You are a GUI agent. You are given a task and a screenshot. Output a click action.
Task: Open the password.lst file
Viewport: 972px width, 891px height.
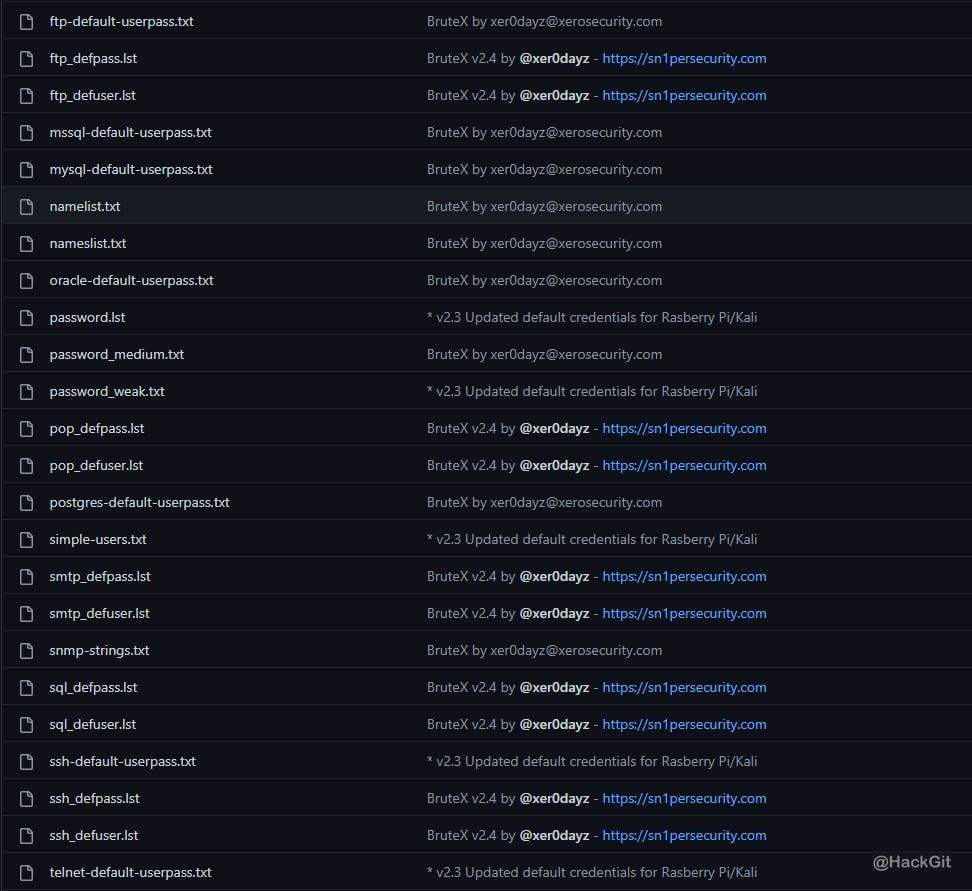87,317
